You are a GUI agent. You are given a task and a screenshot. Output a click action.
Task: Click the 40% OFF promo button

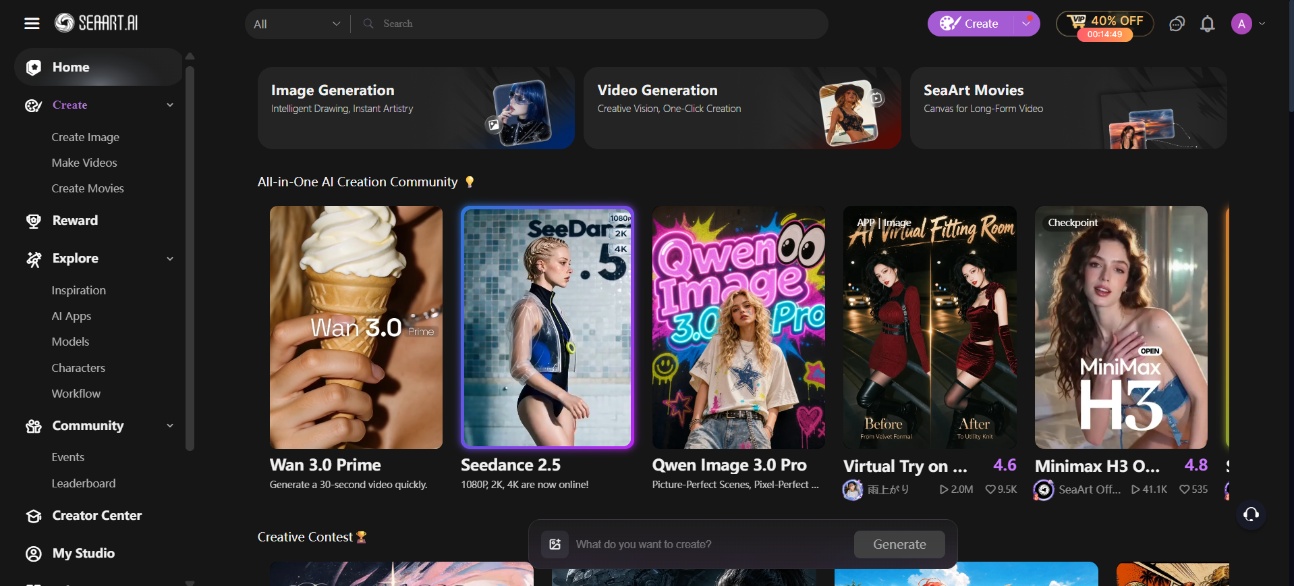coord(1105,23)
